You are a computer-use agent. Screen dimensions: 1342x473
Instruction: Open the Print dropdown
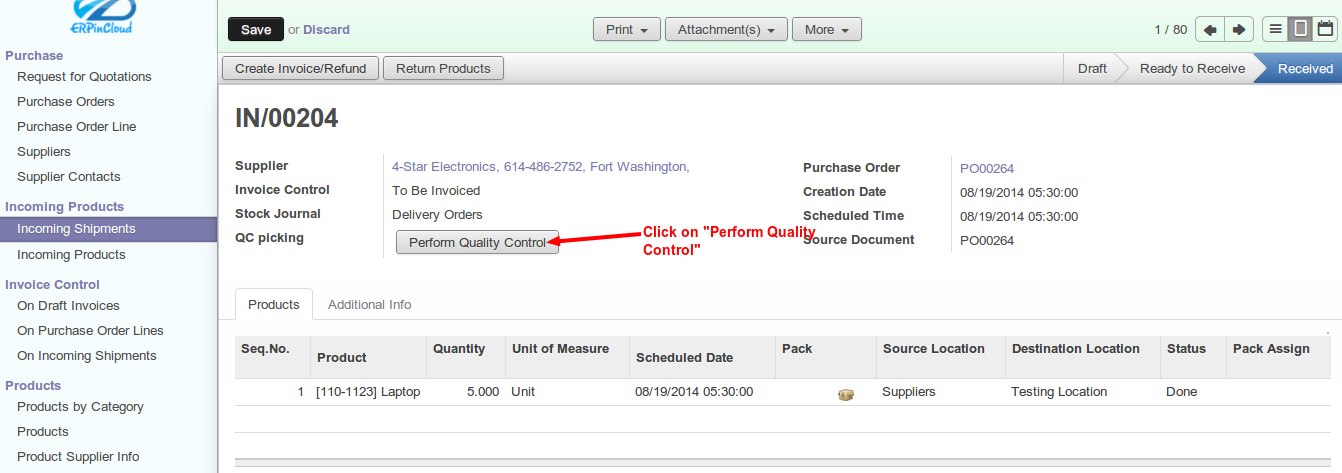(x=627, y=29)
